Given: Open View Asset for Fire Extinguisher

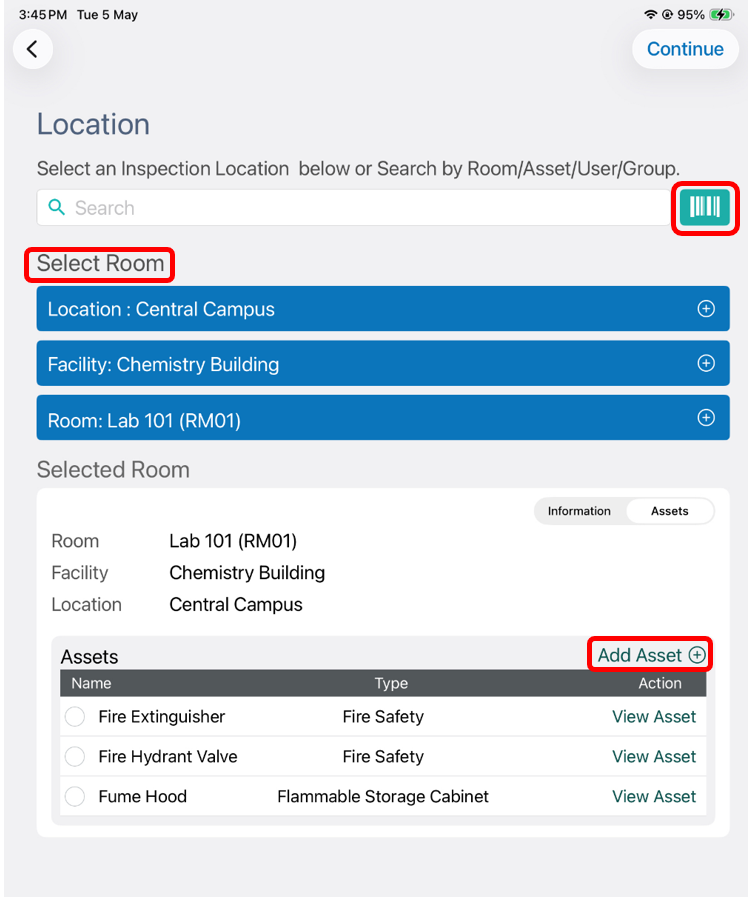Looking at the screenshot, I should tap(654, 716).
